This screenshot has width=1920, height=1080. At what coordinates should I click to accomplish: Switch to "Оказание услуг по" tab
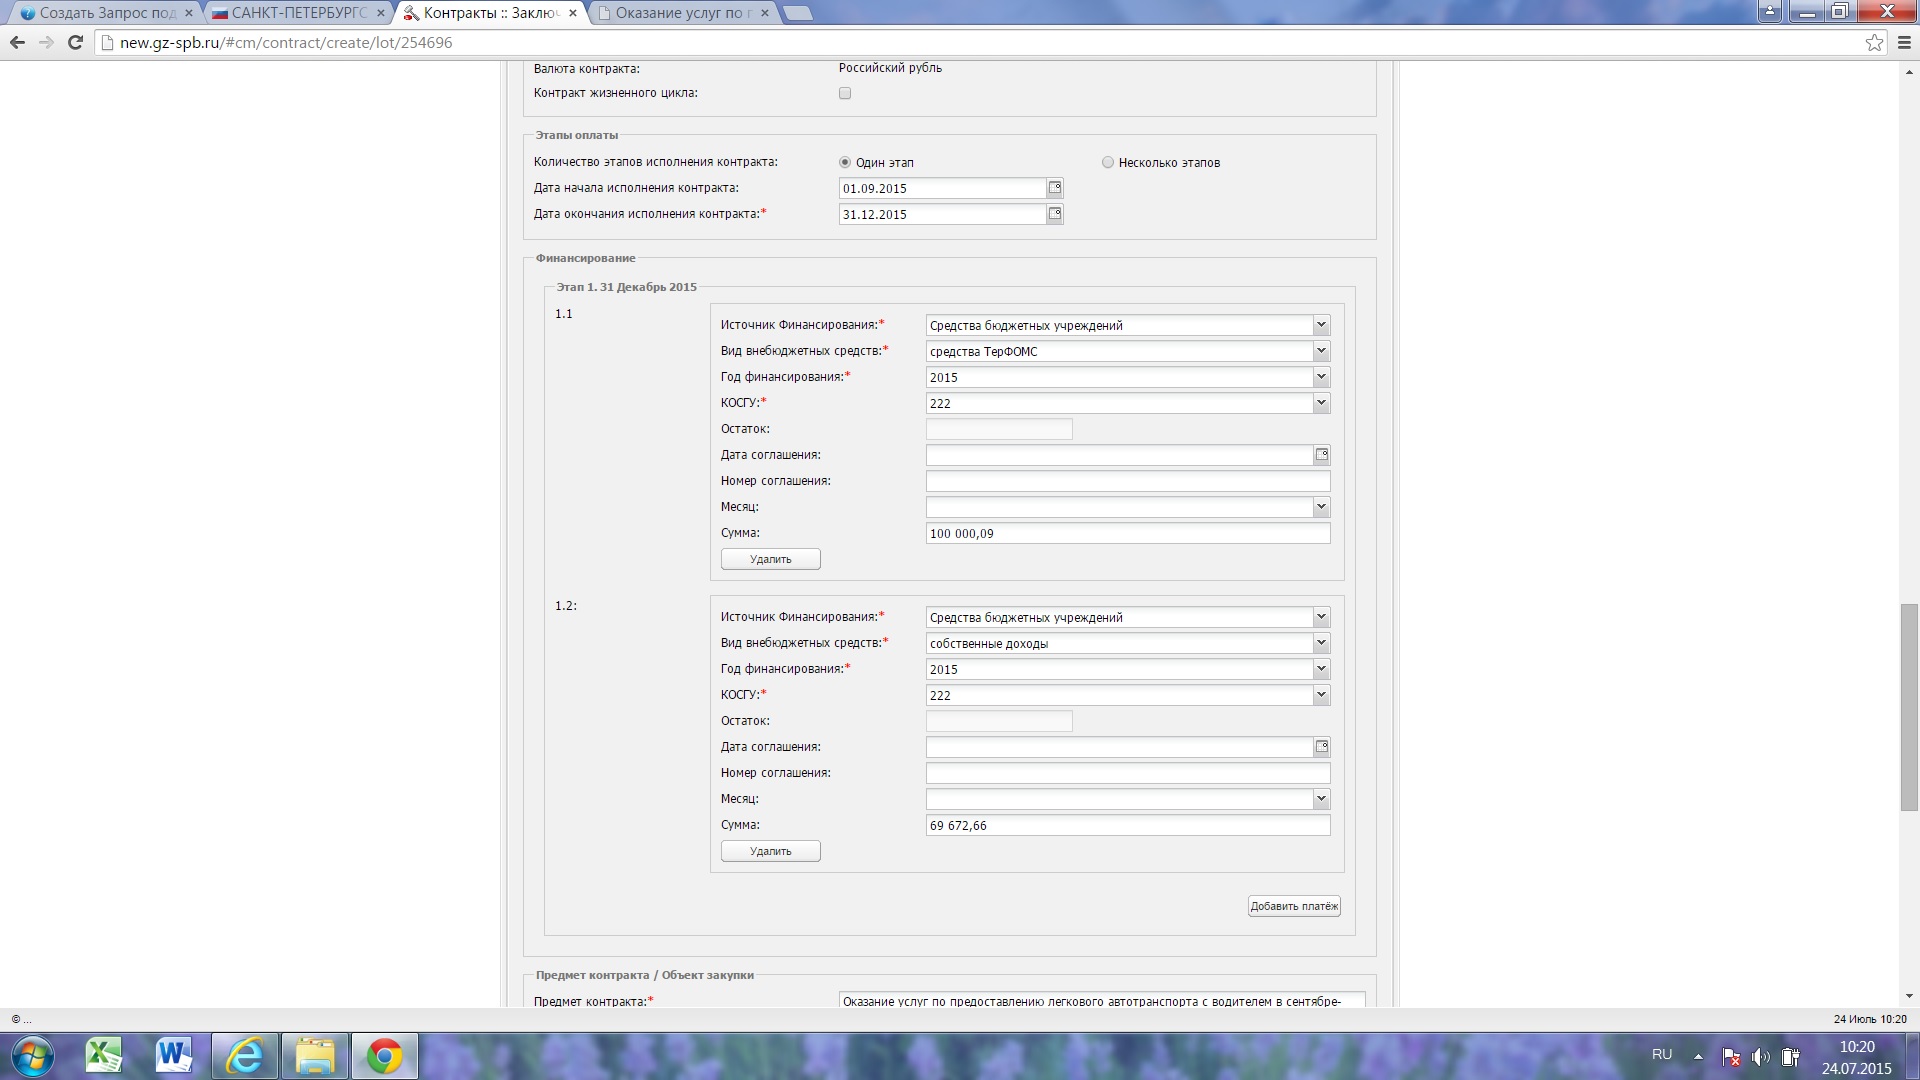coord(679,13)
